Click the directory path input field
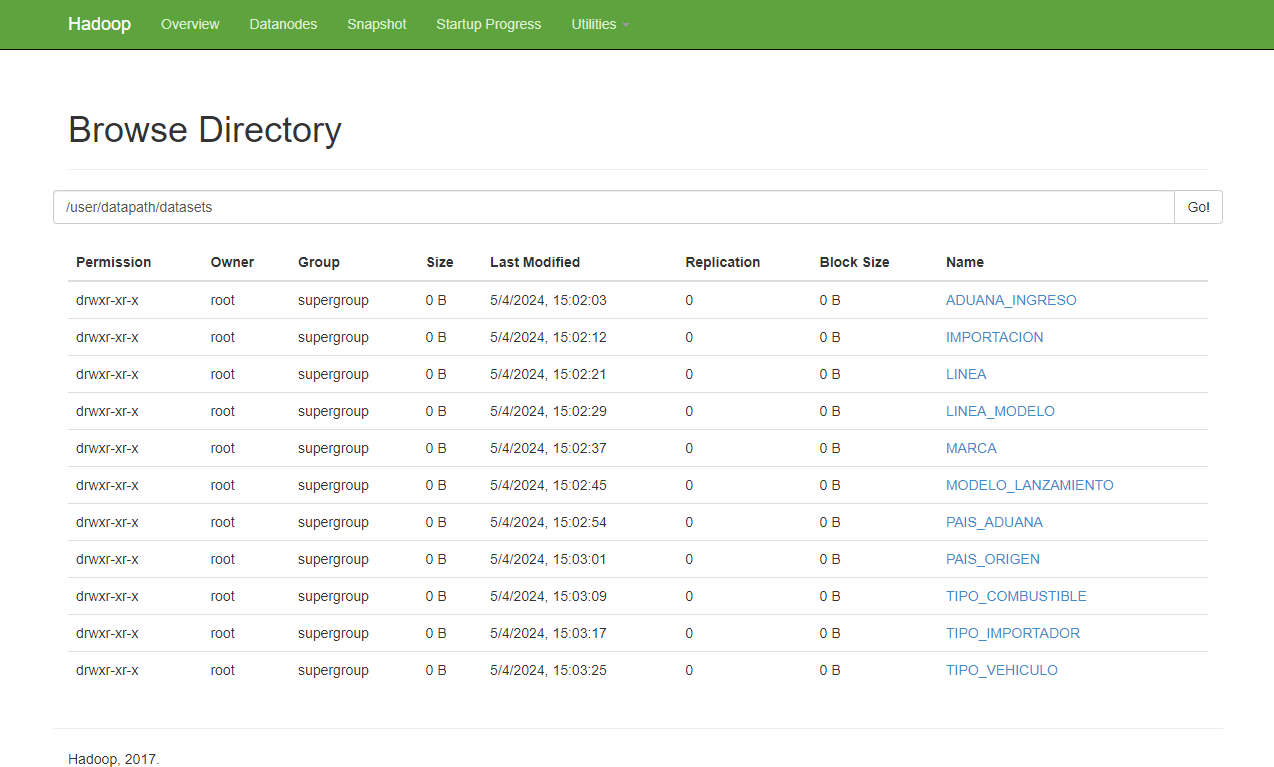 [613, 207]
